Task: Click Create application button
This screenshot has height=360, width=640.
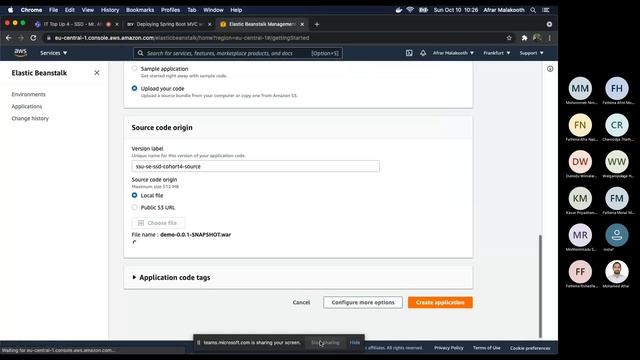Action: coord(440,302)
